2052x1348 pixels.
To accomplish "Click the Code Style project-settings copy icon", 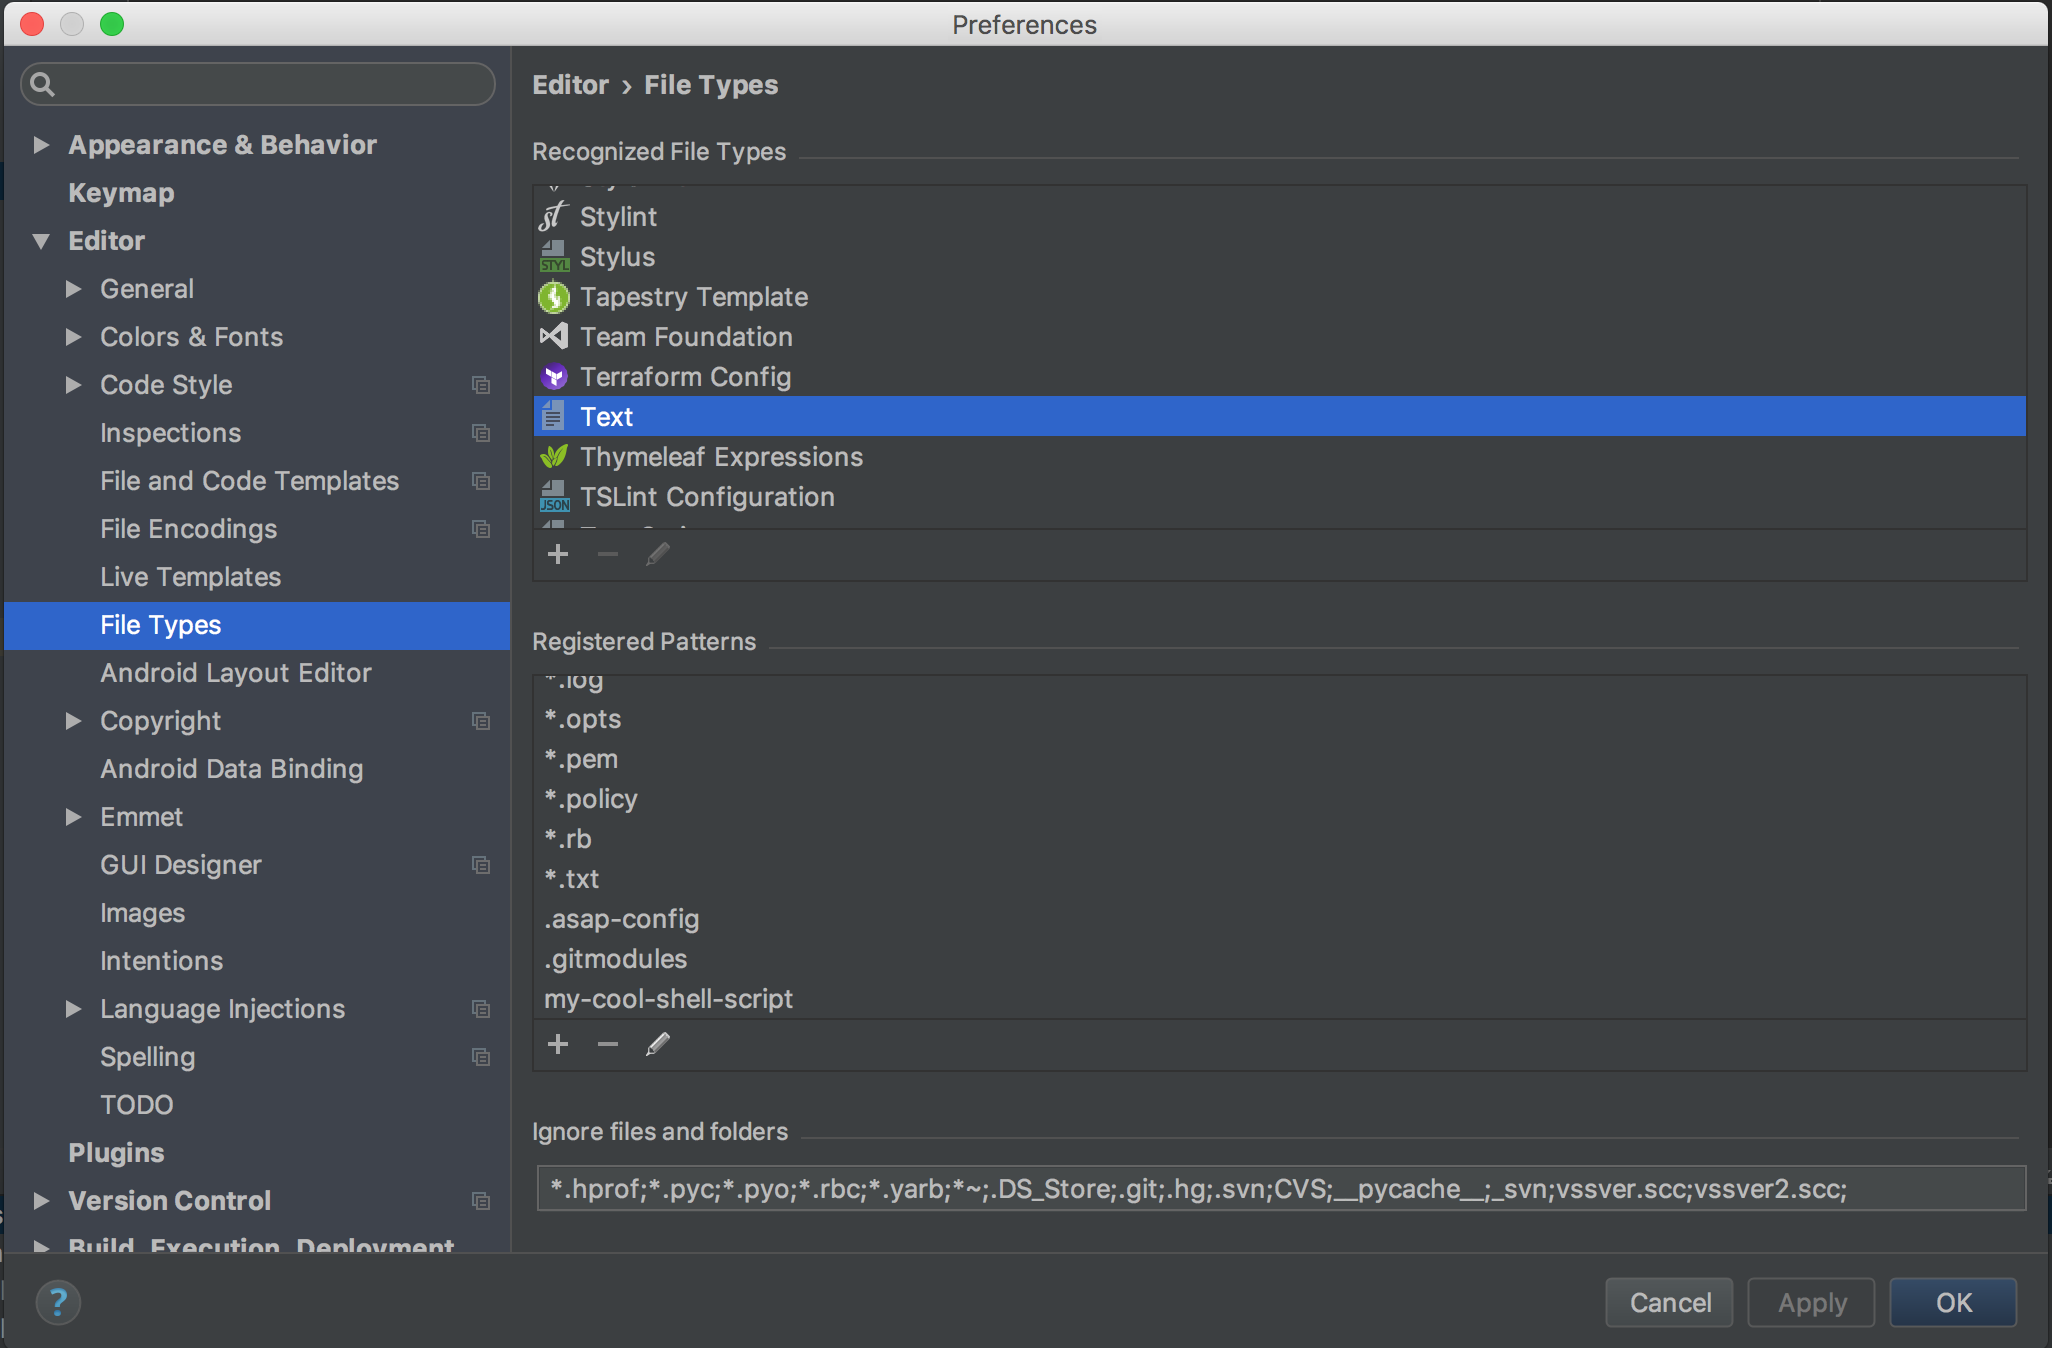I will click(481, 385).
